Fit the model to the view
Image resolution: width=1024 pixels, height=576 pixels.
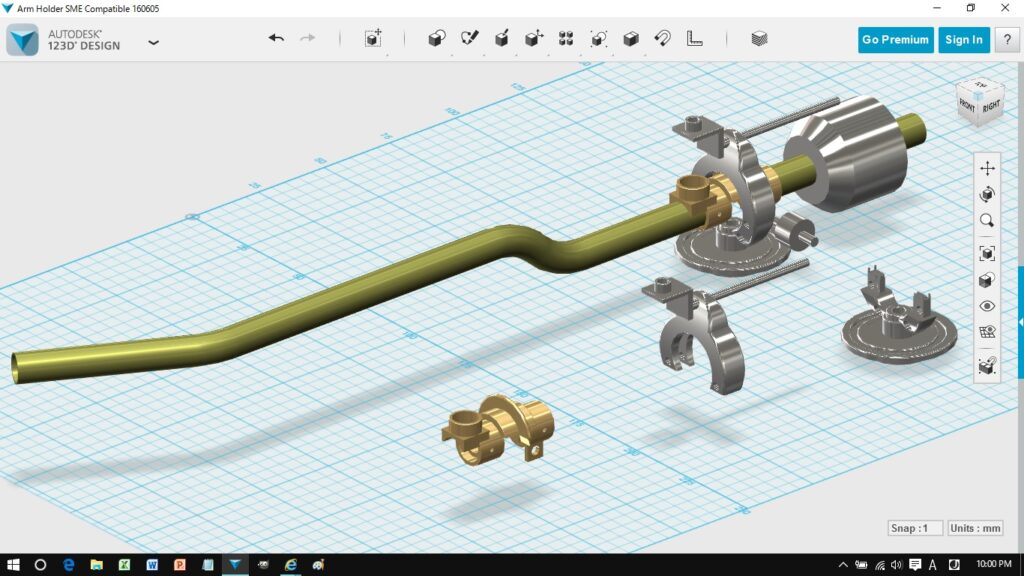pyautogui.click(x=987, y=253)
